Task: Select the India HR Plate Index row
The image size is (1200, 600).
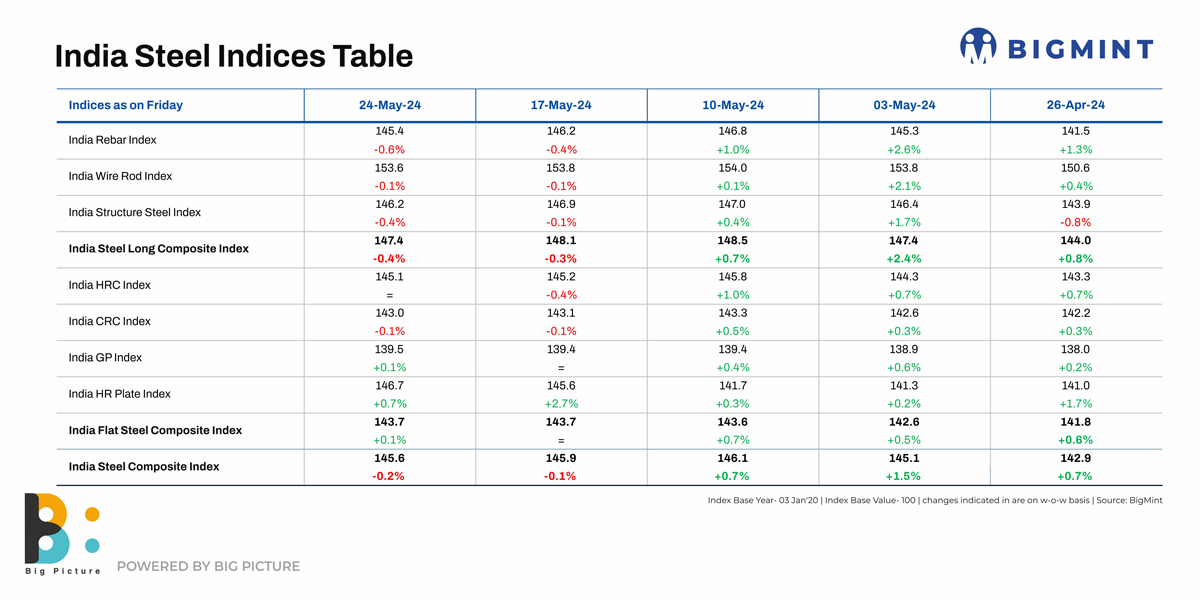Action: pos(119,393)
